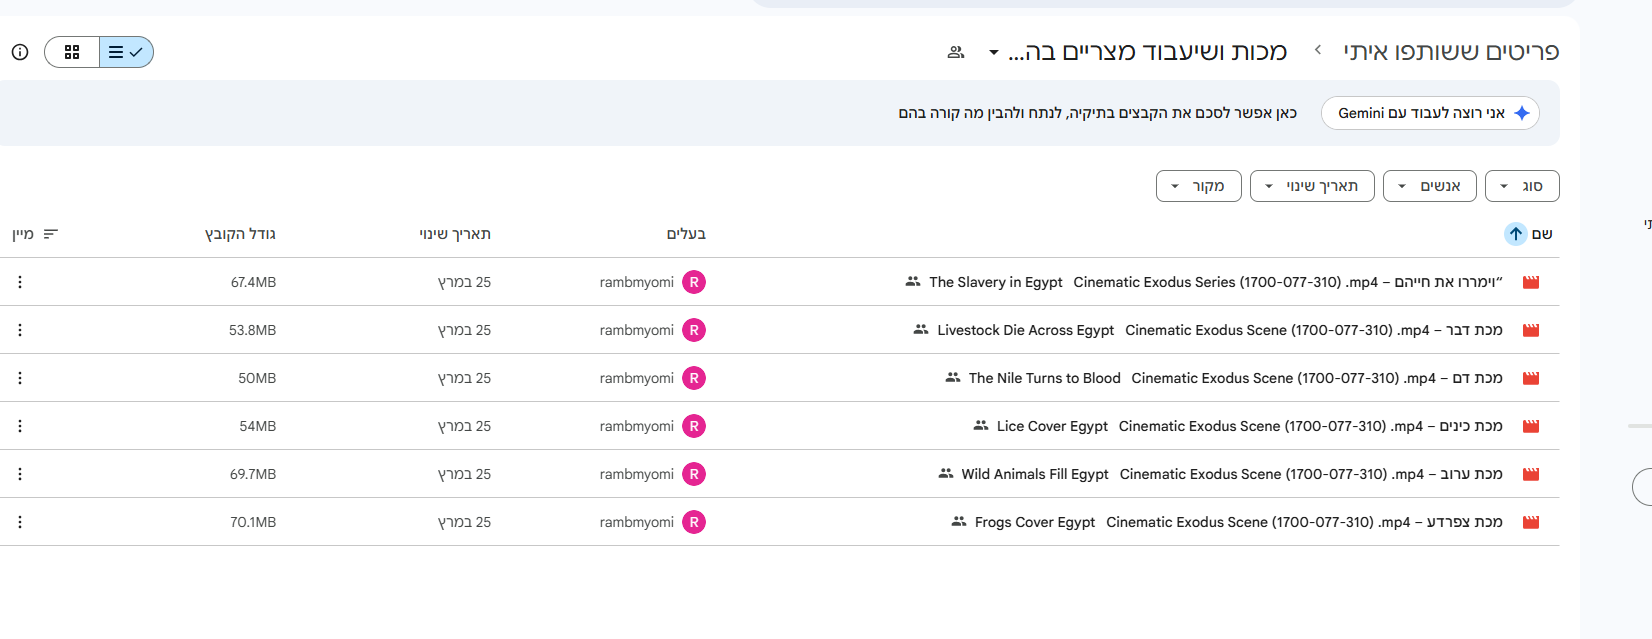Screen dimensions: 1652x639
Task: Go to פריטים ששותפו איתי breadcrumb
Action: (x=1451, y=52)
